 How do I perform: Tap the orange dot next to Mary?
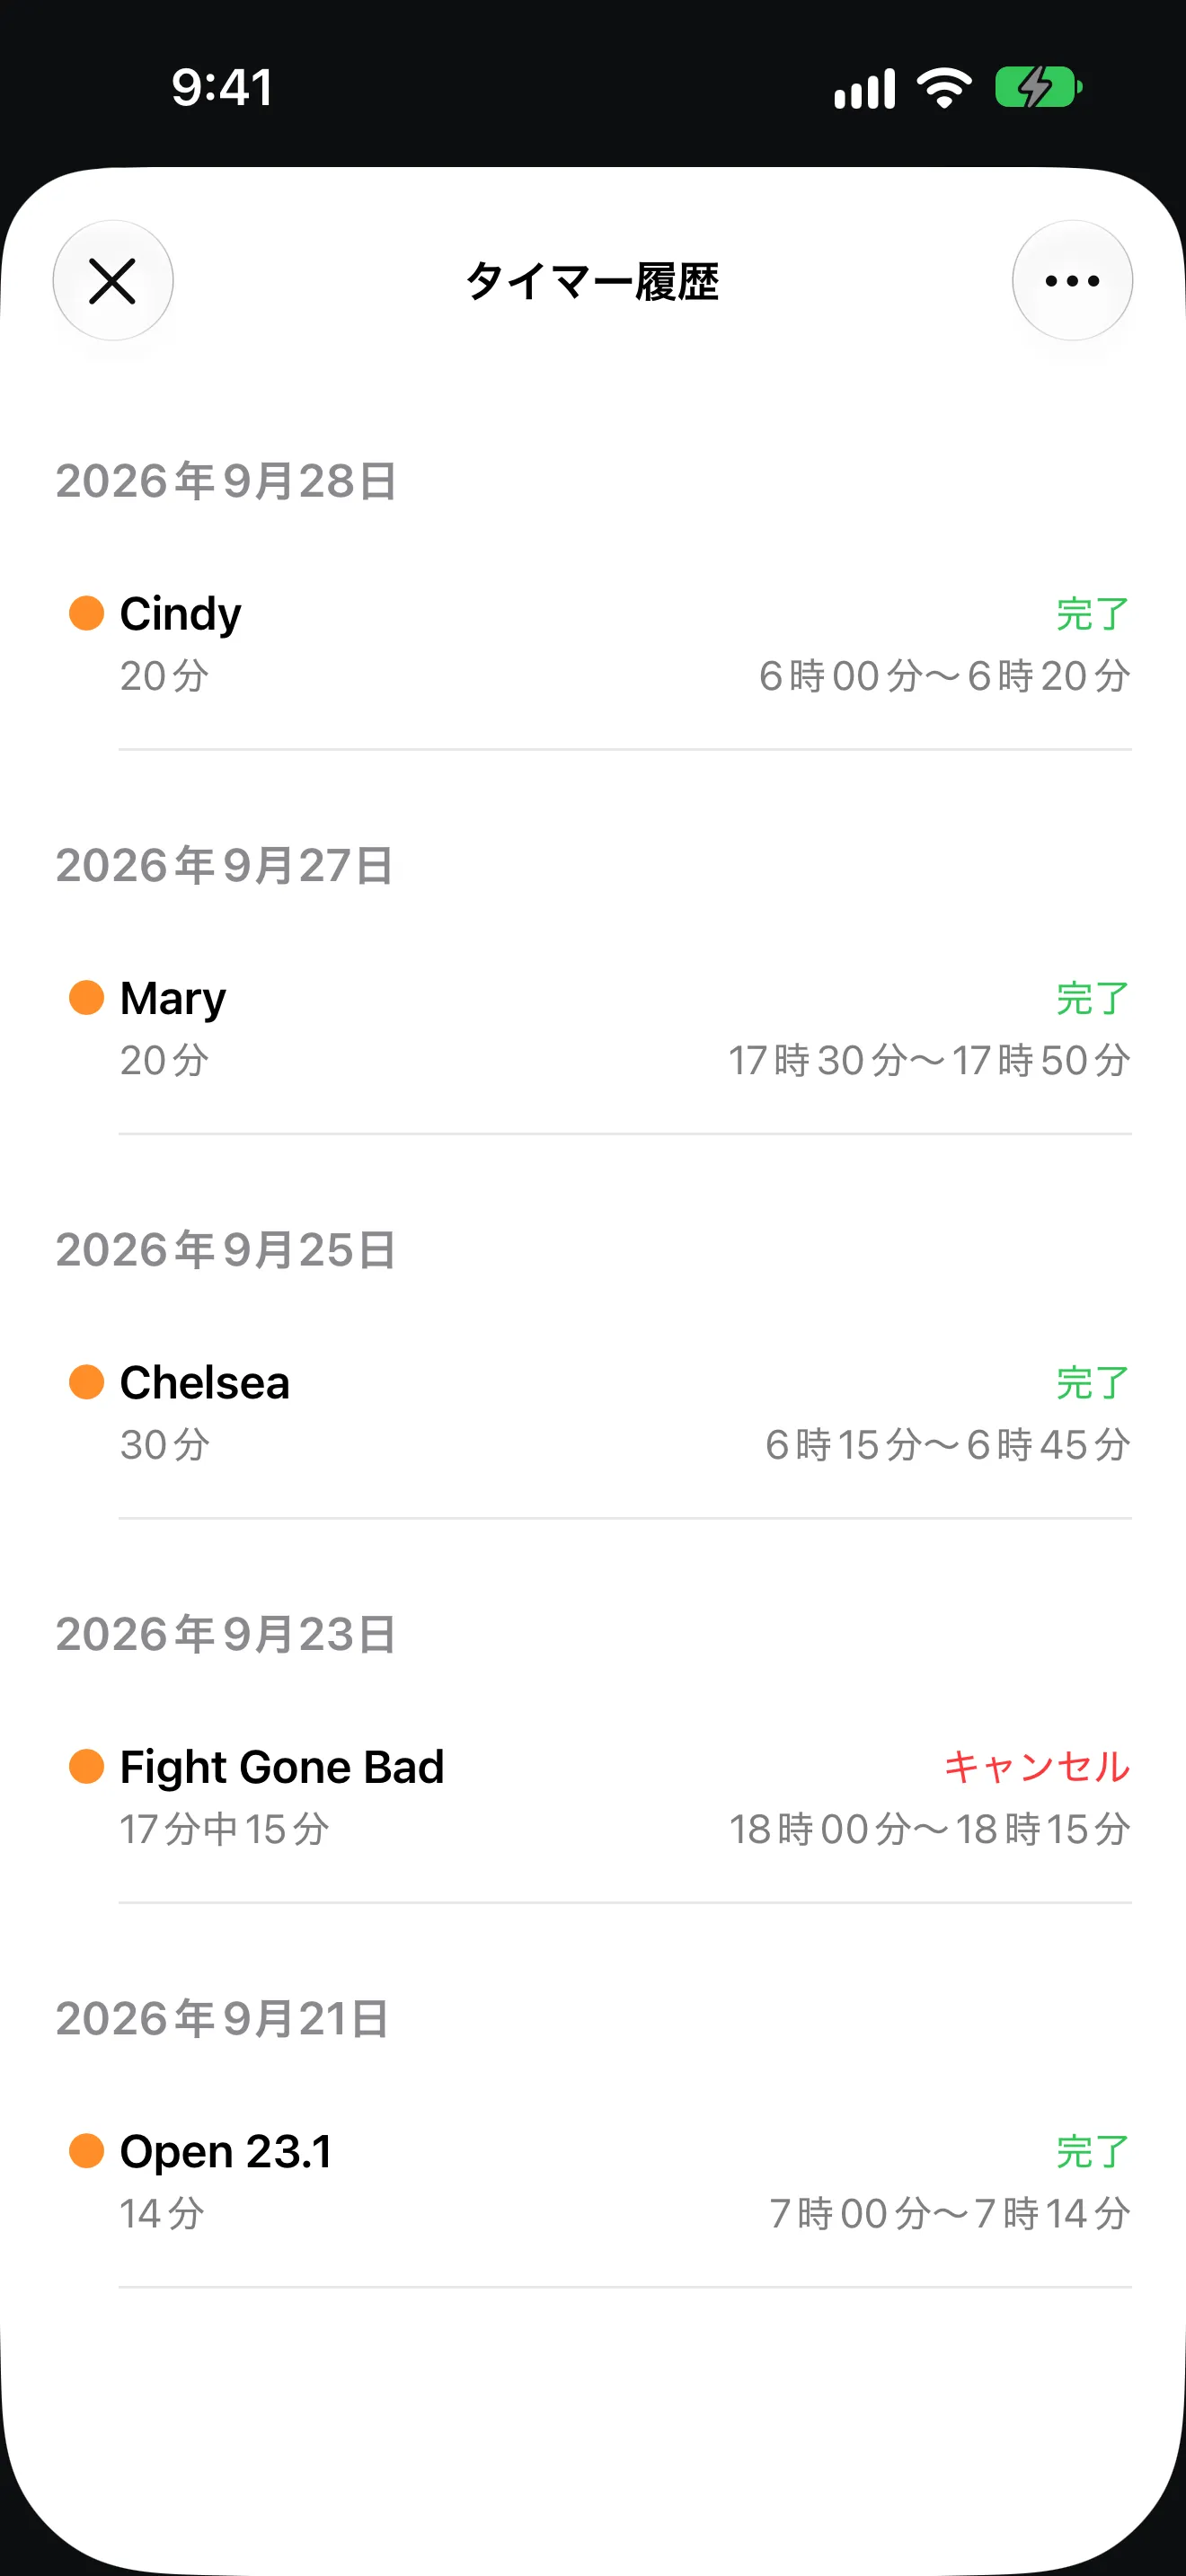pyautogui.click(x=87, y=997)
